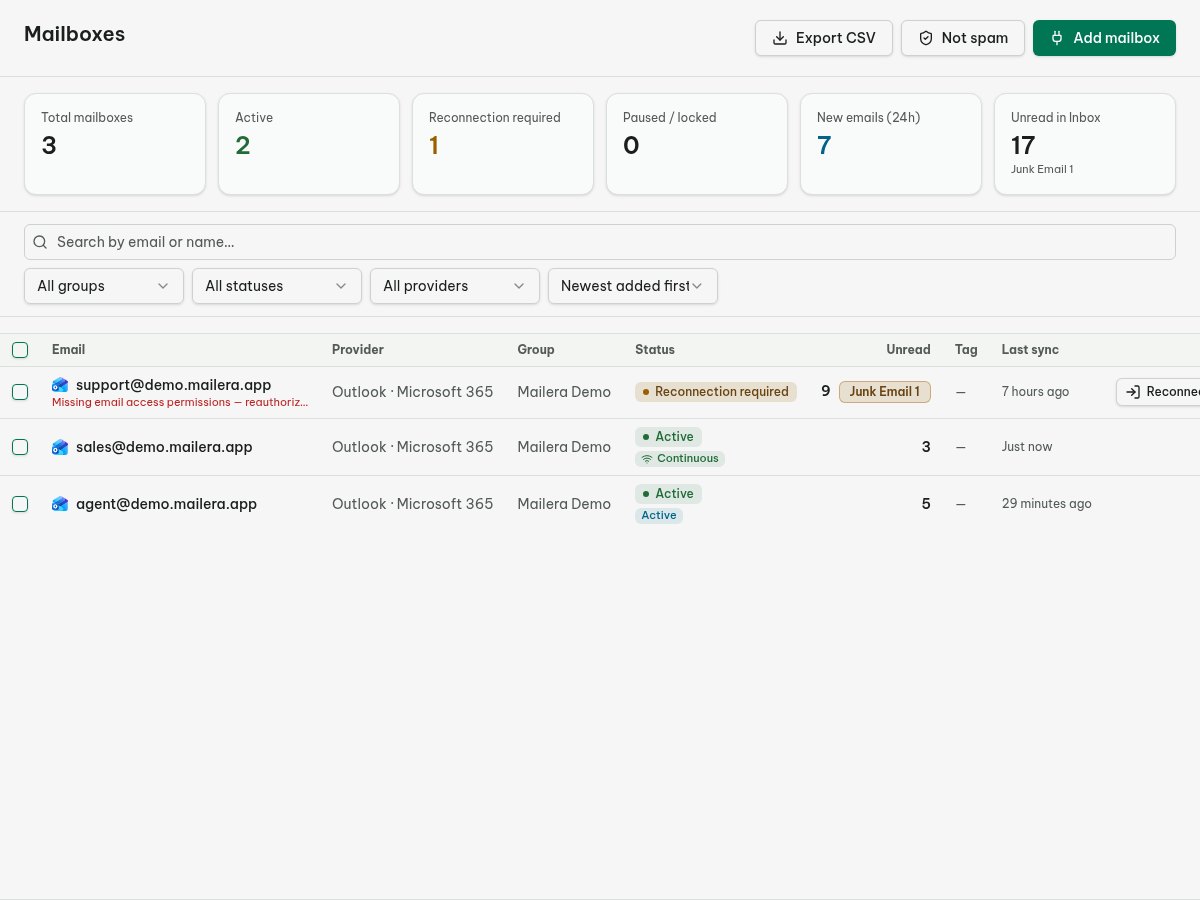
Task: Click unread count 5 in agent row
Action: [926, 504]
